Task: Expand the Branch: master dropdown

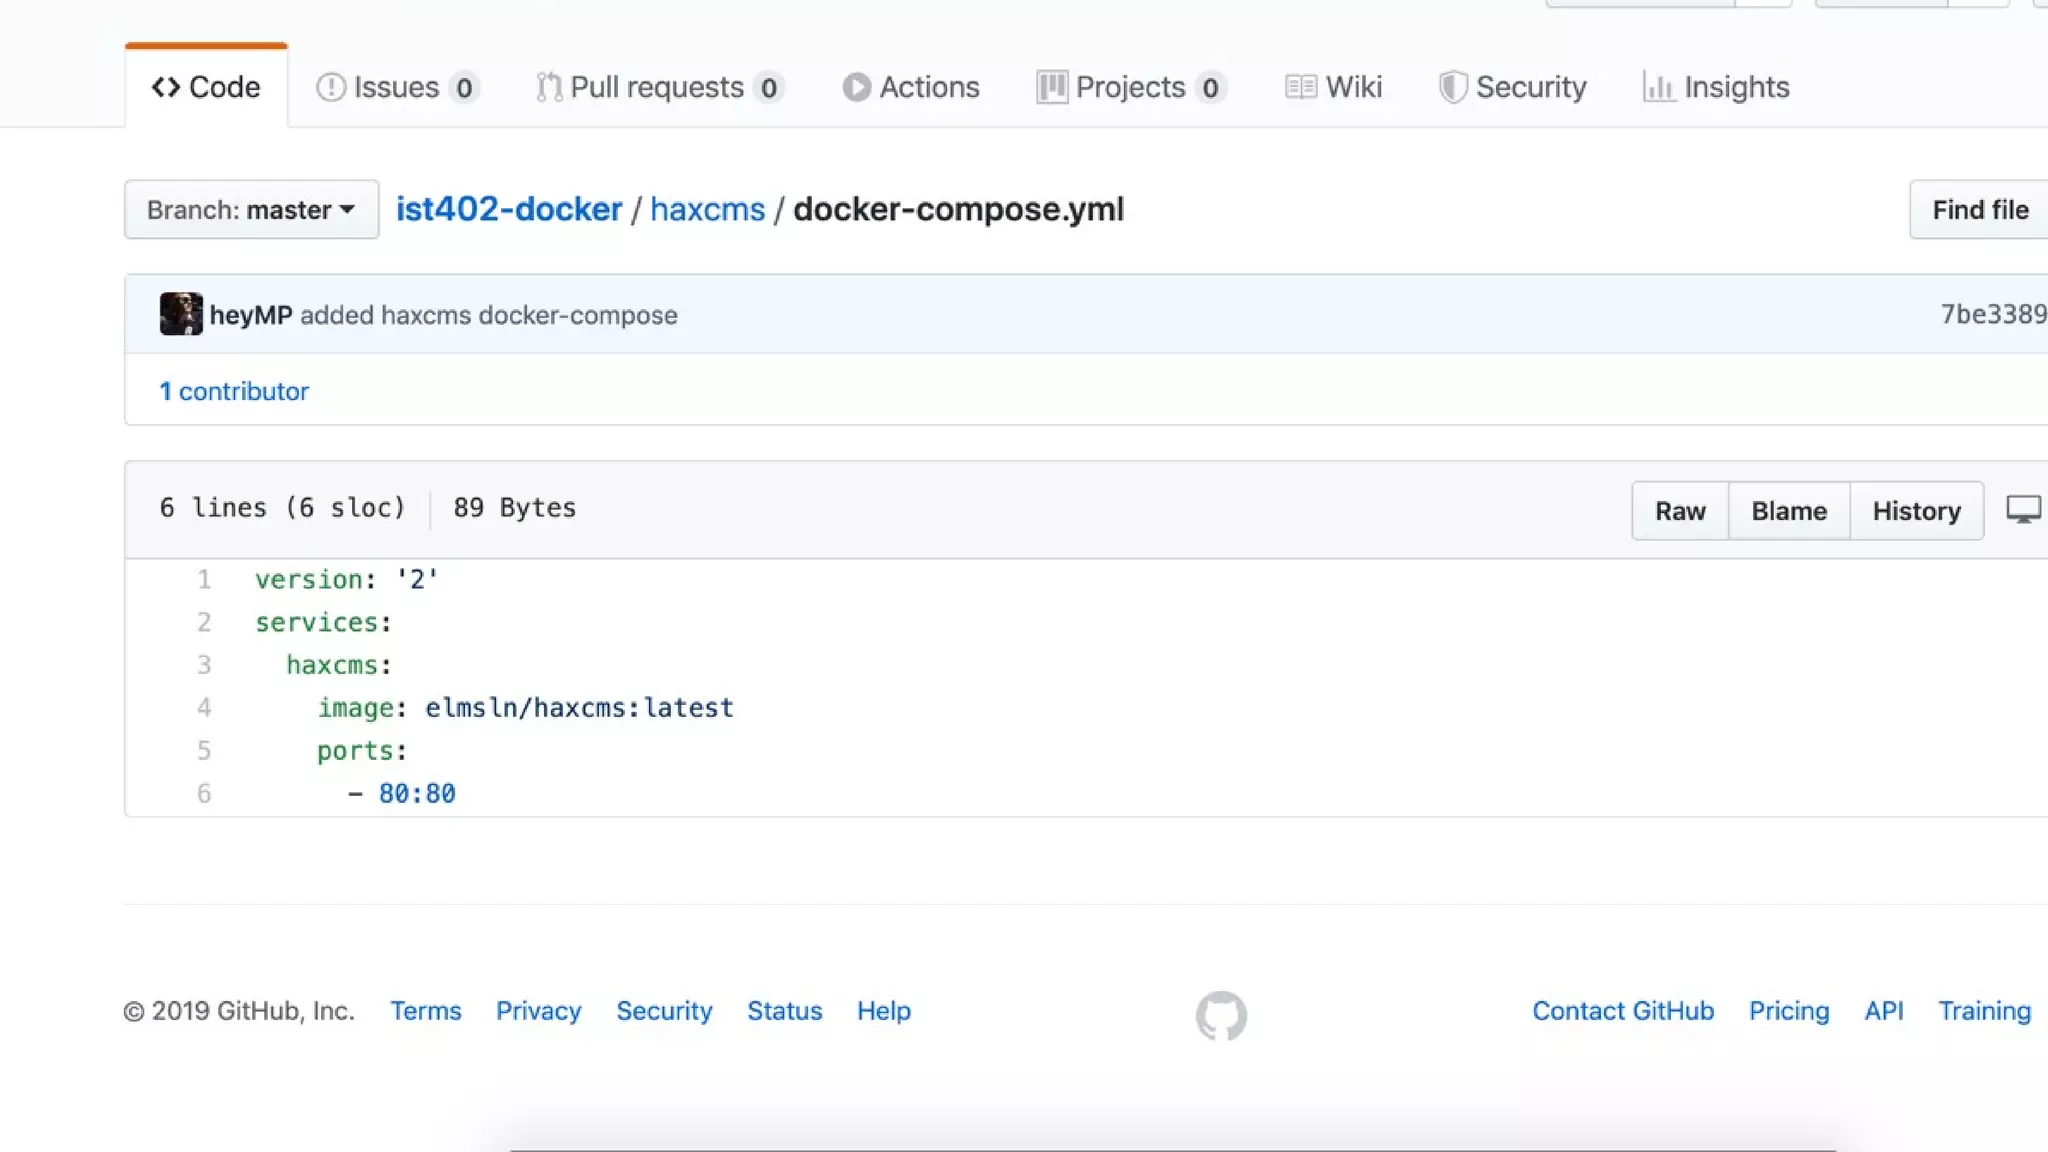Action: 251,210
